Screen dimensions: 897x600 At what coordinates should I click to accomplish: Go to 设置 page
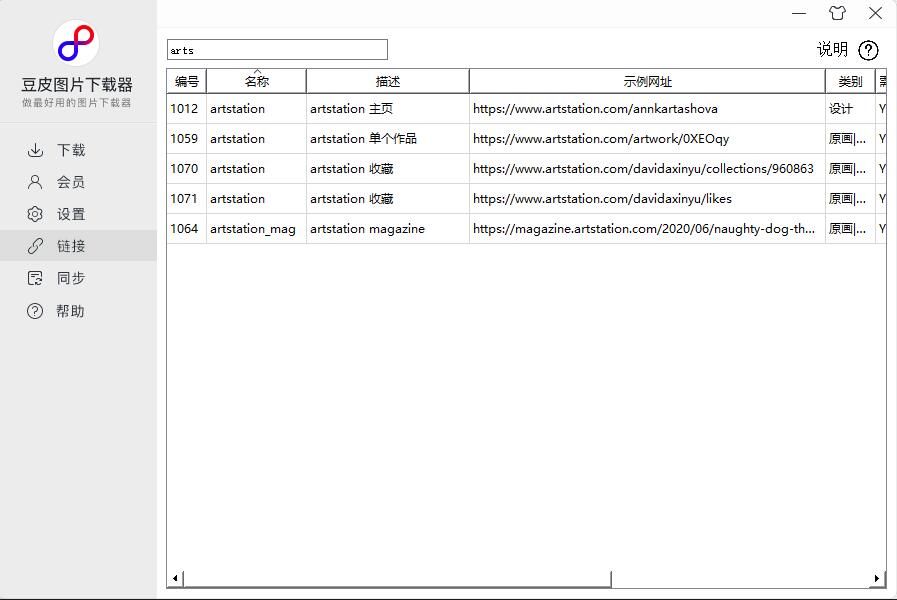(78, 214)
